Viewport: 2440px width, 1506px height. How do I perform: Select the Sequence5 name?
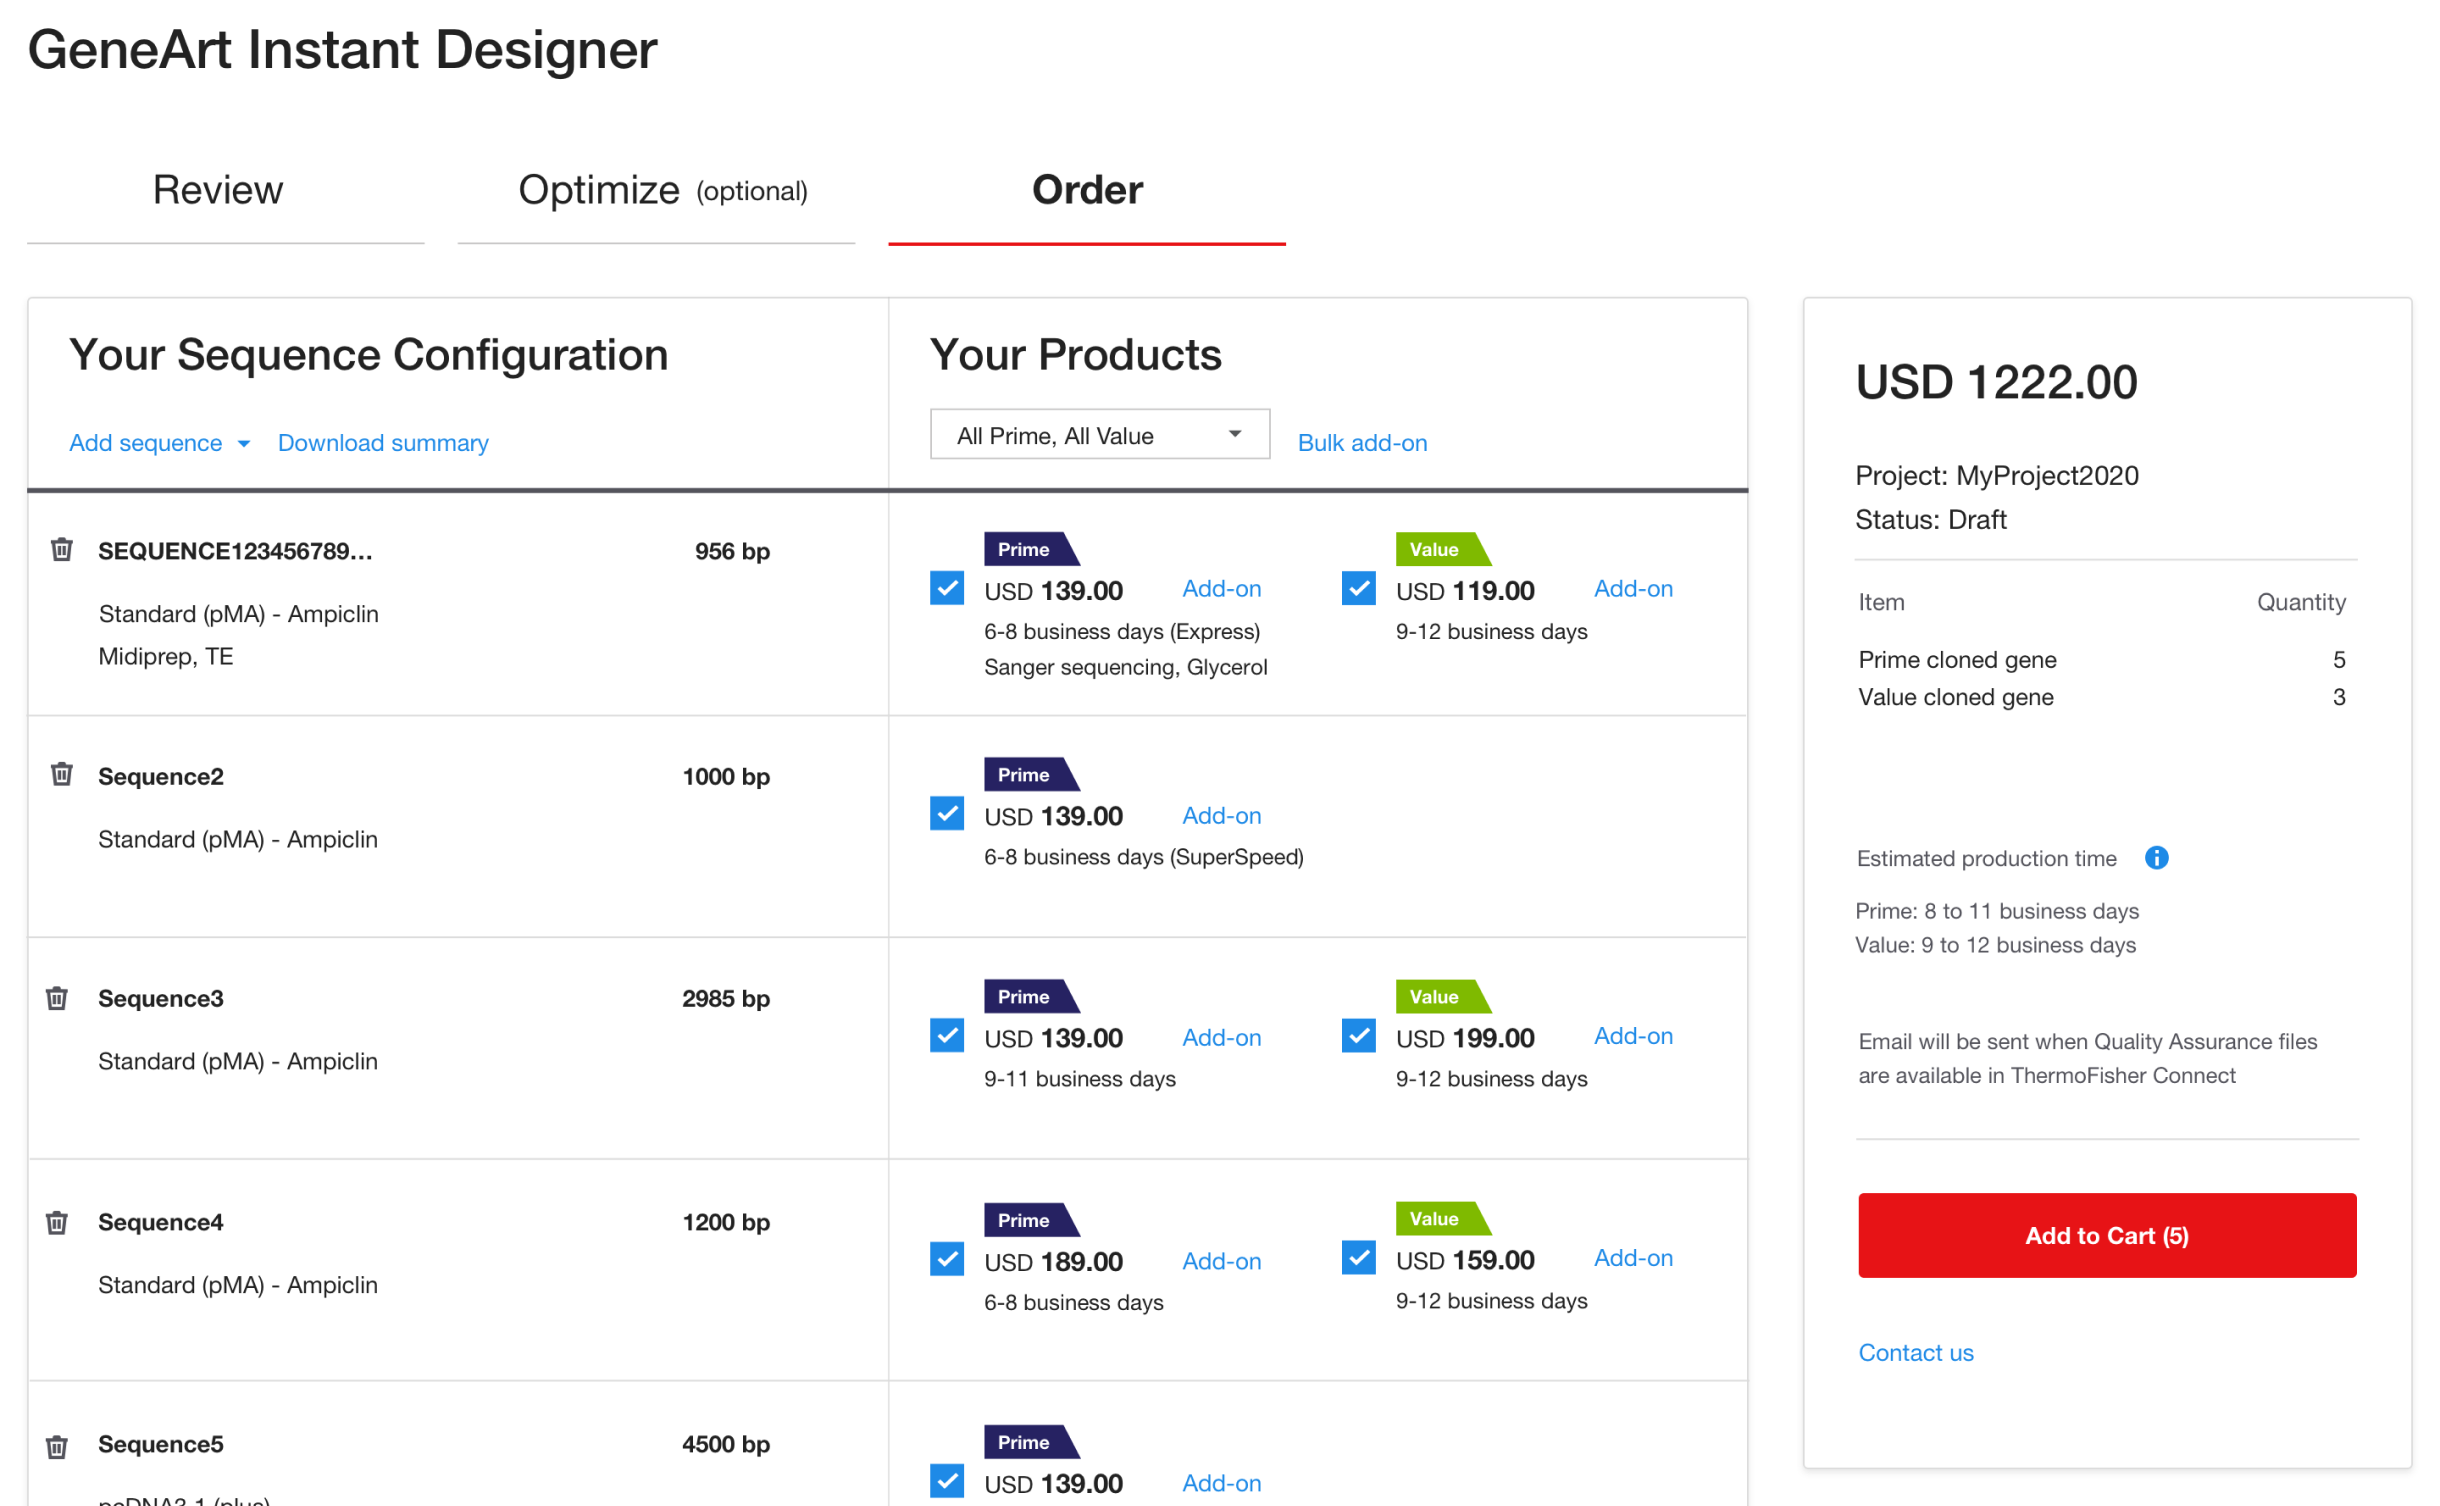tap(160, 1445)
